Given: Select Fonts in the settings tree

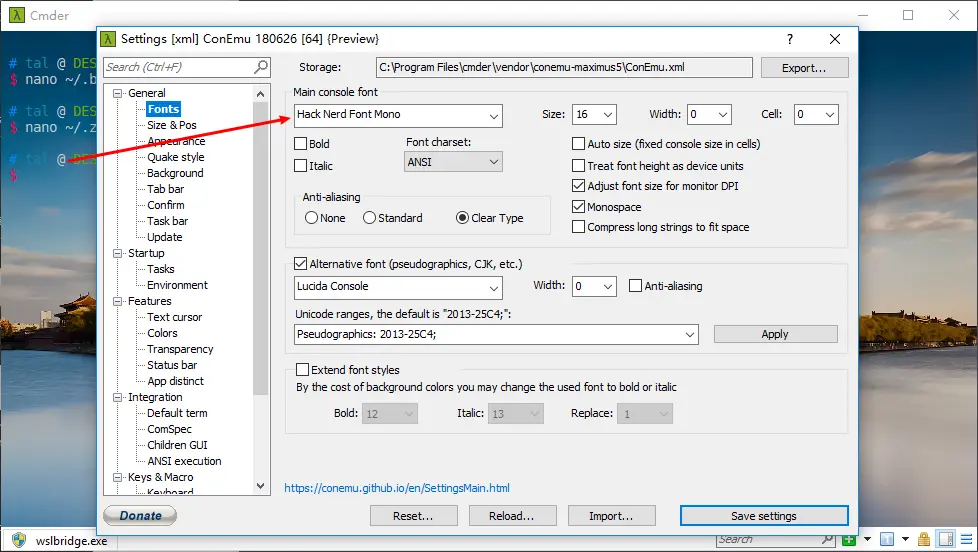Looking at the screenshot, I should point(163,109).
